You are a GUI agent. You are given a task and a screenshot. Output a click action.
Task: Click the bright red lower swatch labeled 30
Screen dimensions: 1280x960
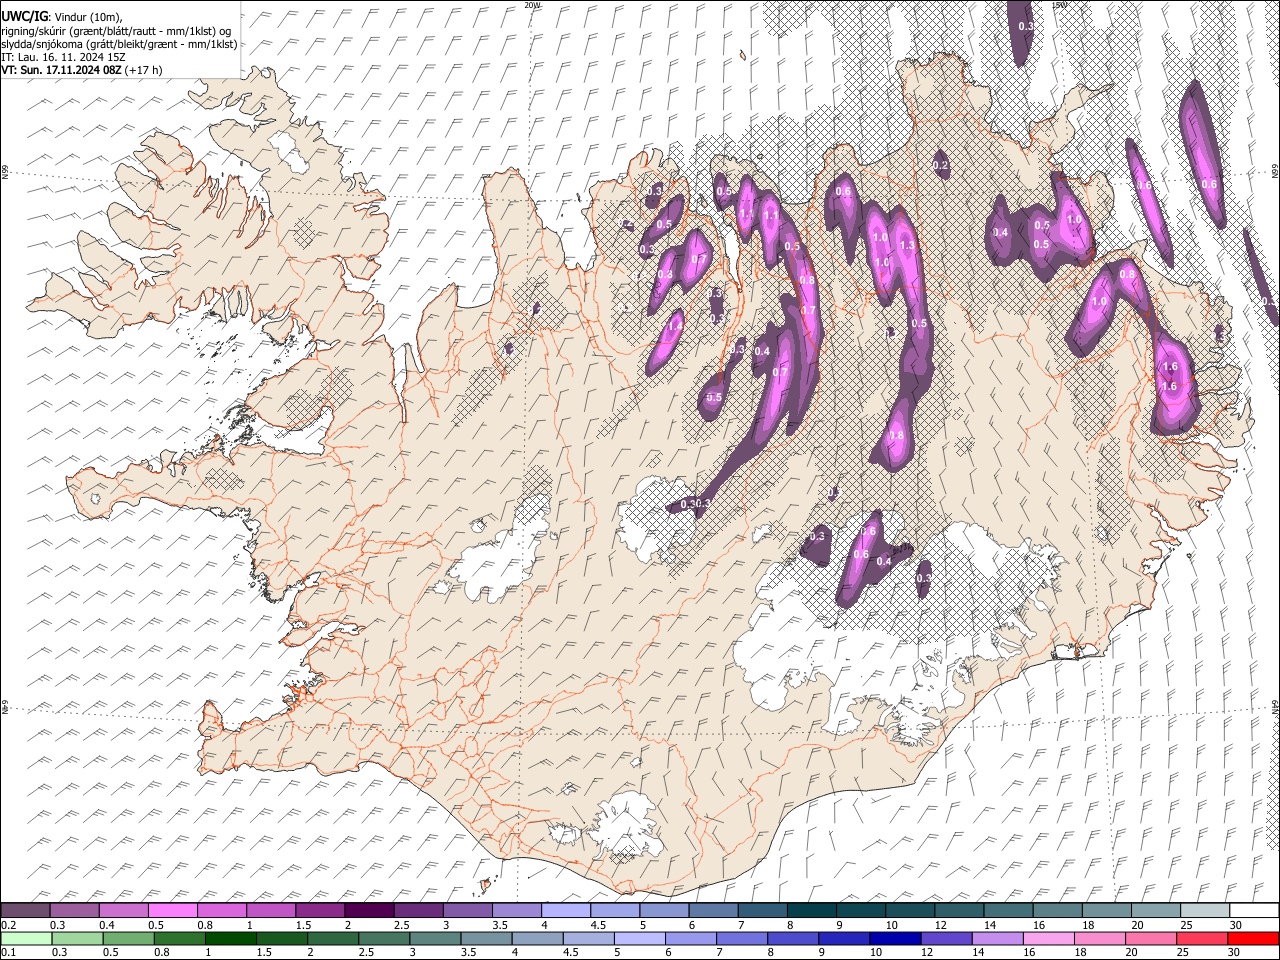point(1252,938)
